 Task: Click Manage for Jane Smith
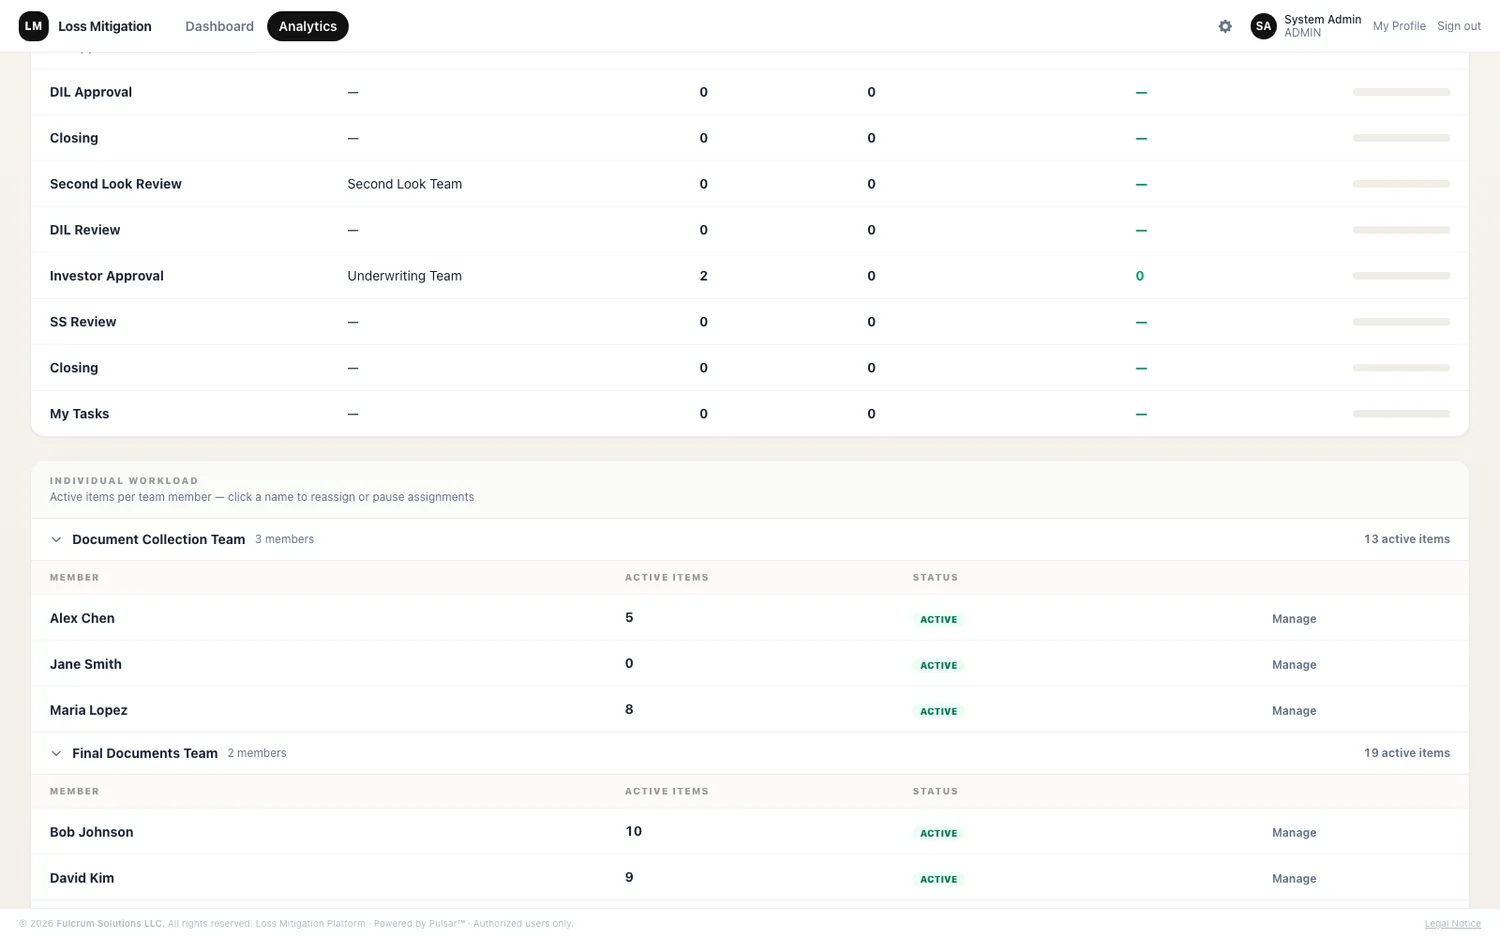point(1294,665)
